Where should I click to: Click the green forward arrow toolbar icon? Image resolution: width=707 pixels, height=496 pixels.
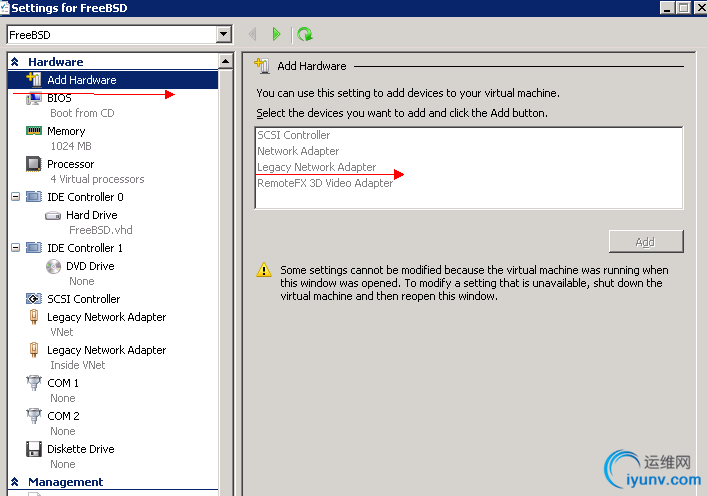tap(276, 34)
